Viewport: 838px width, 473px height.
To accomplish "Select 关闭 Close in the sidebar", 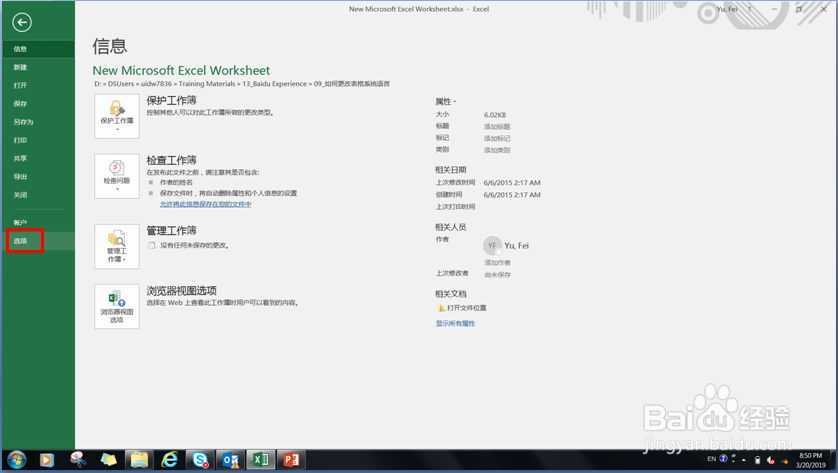I will (x=38, y=195).
